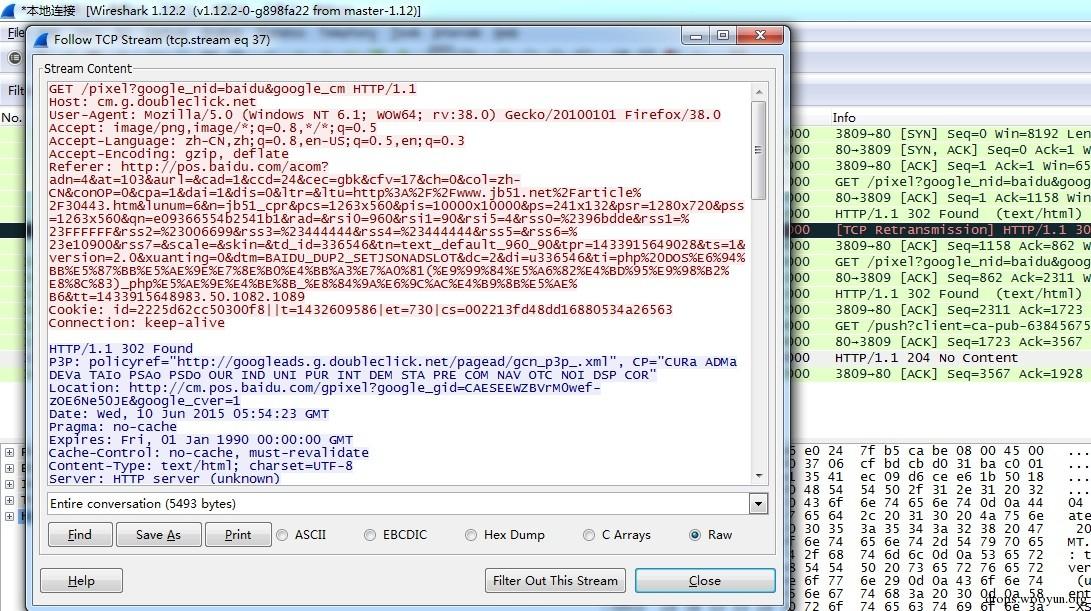The height and width of the screenshot is (611, 1091).
Task: Open the Entire conversation dropdown
Action: point(757,504)
